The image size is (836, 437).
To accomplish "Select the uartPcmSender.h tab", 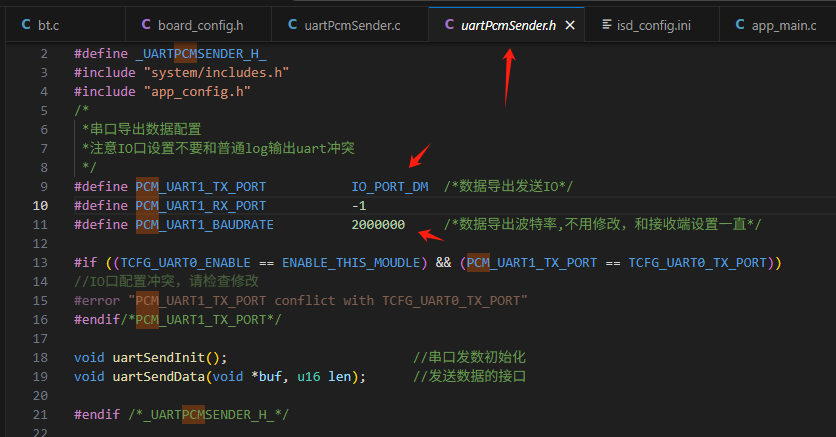I will coord(508,25).
